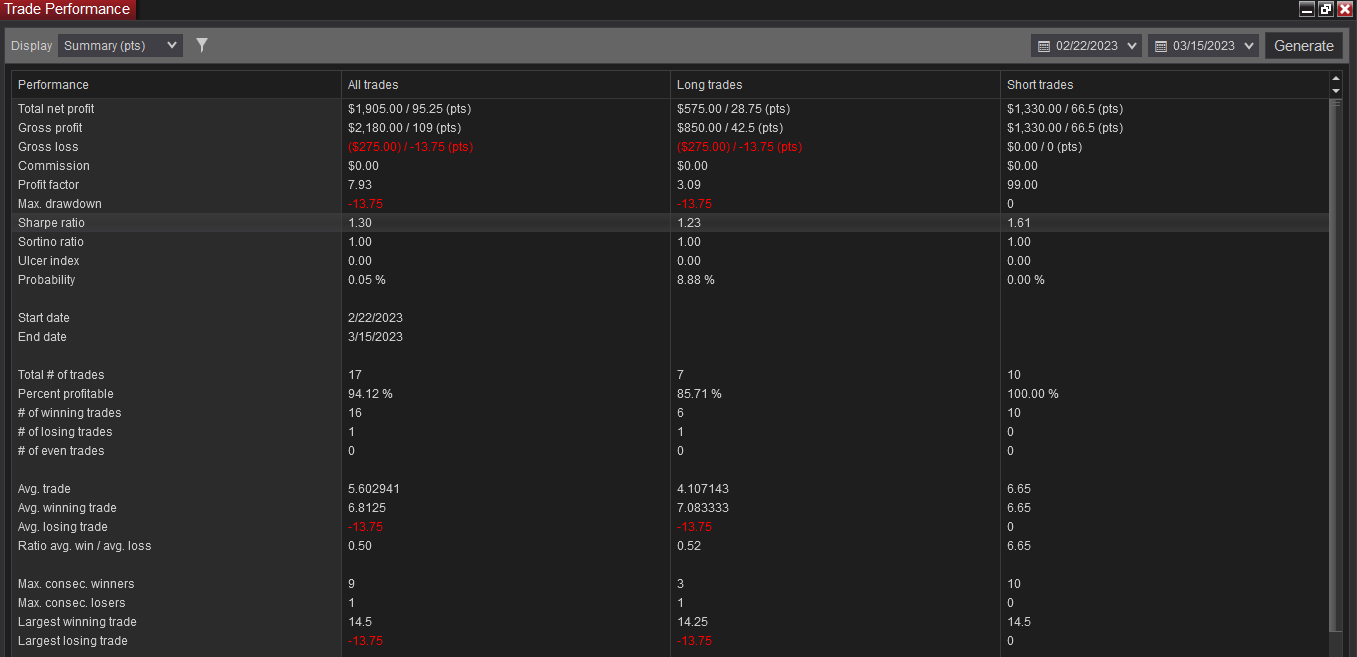The image size is (1357, 657).
Task: Select the End date row label
Action: pos(42,337)
